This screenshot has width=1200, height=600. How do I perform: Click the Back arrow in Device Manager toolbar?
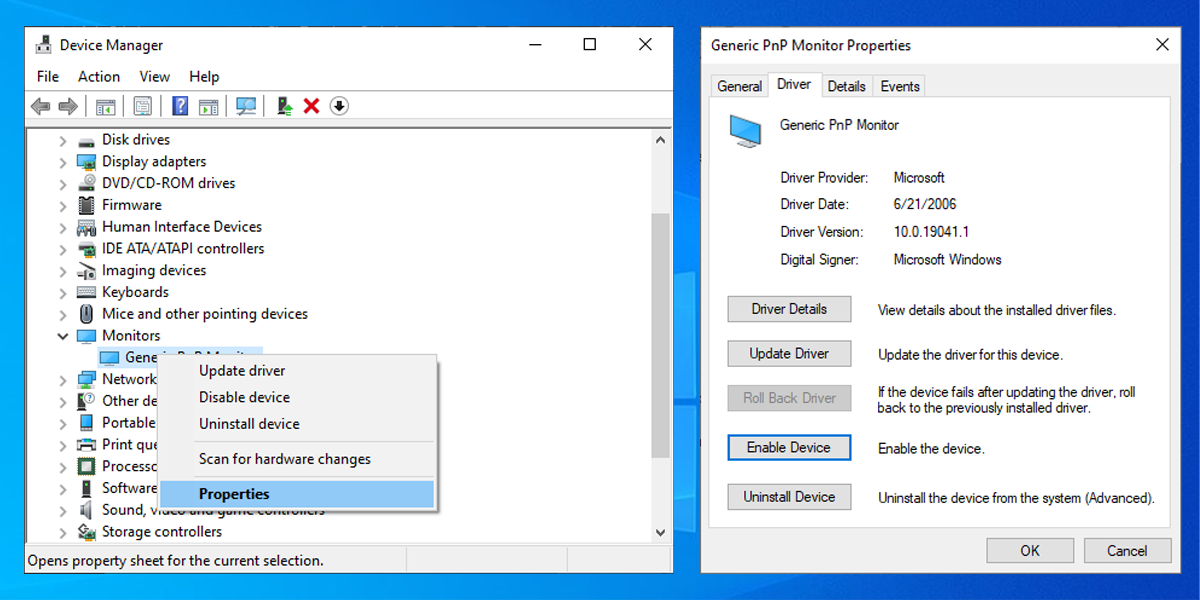(41, 106)
